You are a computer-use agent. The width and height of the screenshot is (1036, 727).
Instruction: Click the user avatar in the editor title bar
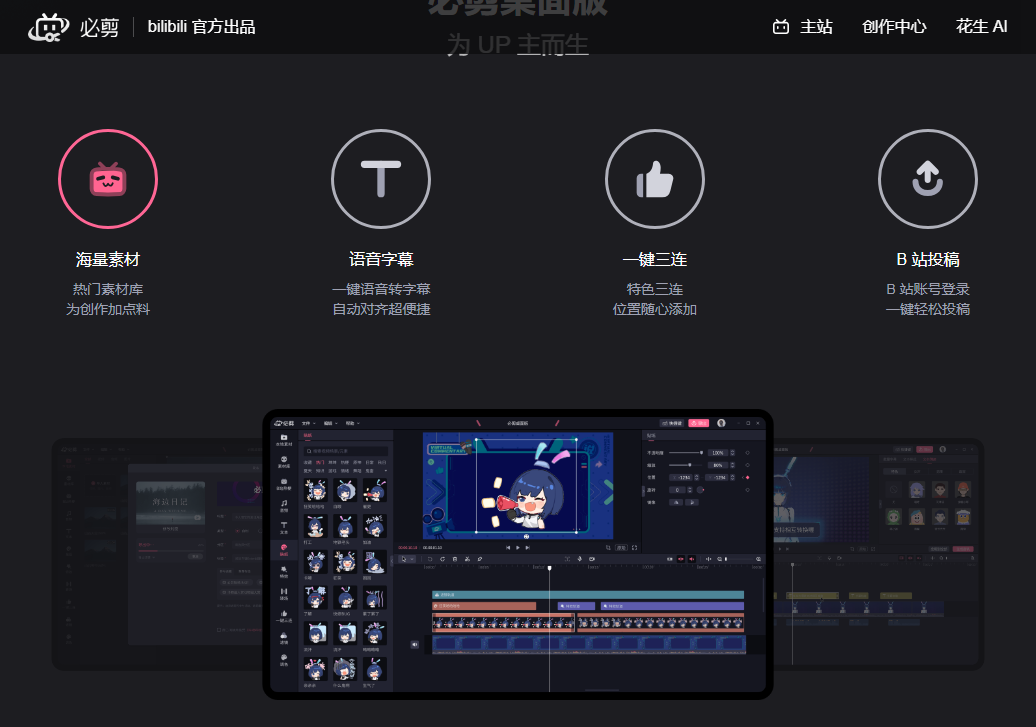coord(722,423)
